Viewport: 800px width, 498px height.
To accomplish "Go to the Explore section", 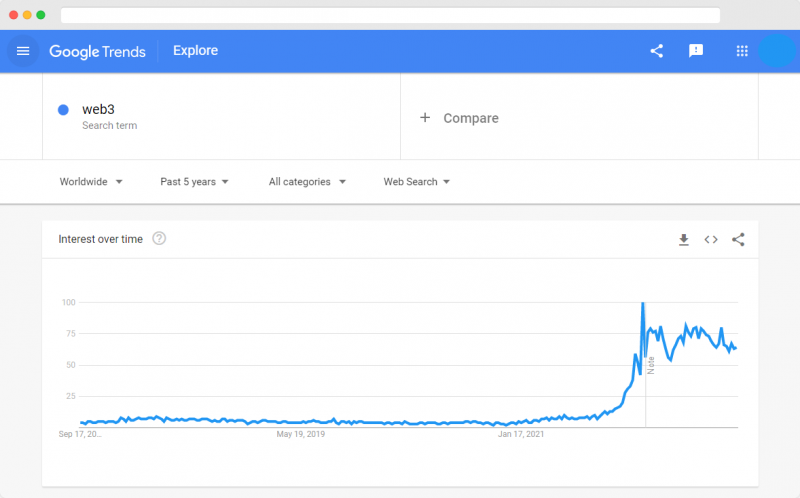I will coord(195,51).
